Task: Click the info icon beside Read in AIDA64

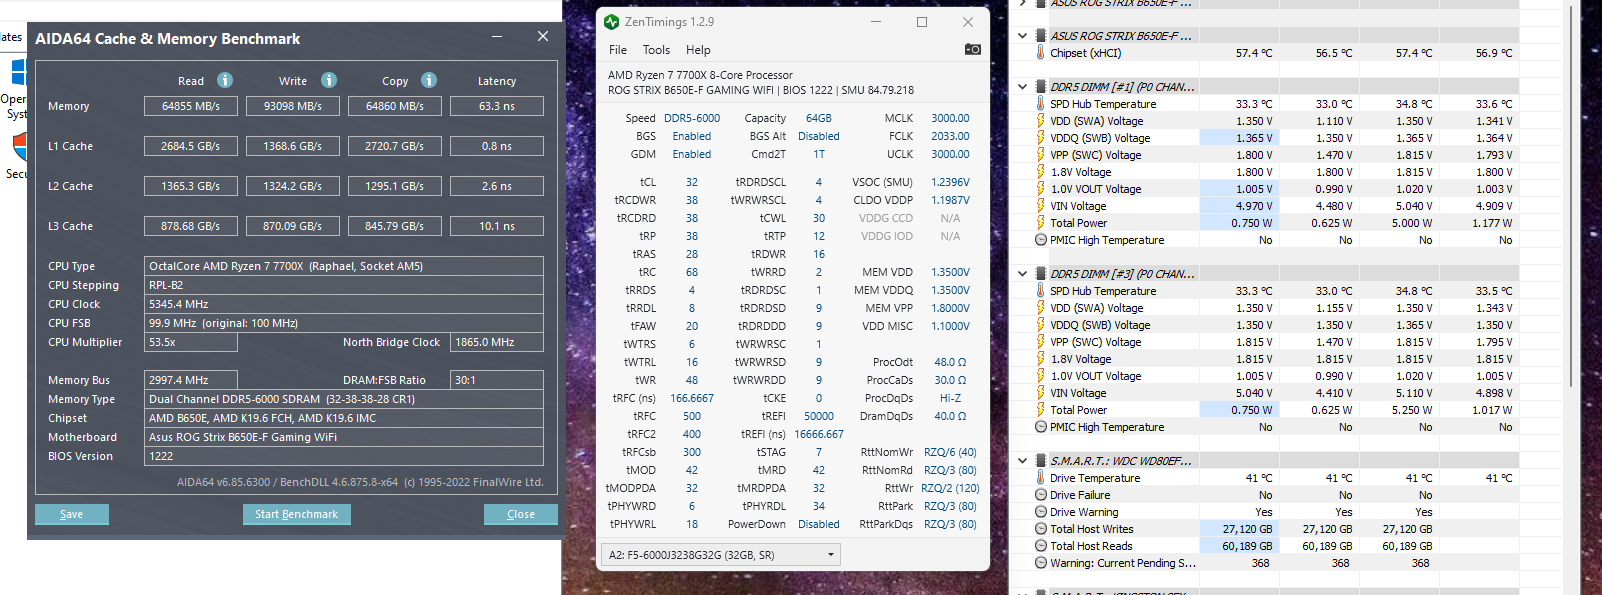Action: (x=225, y=80)
